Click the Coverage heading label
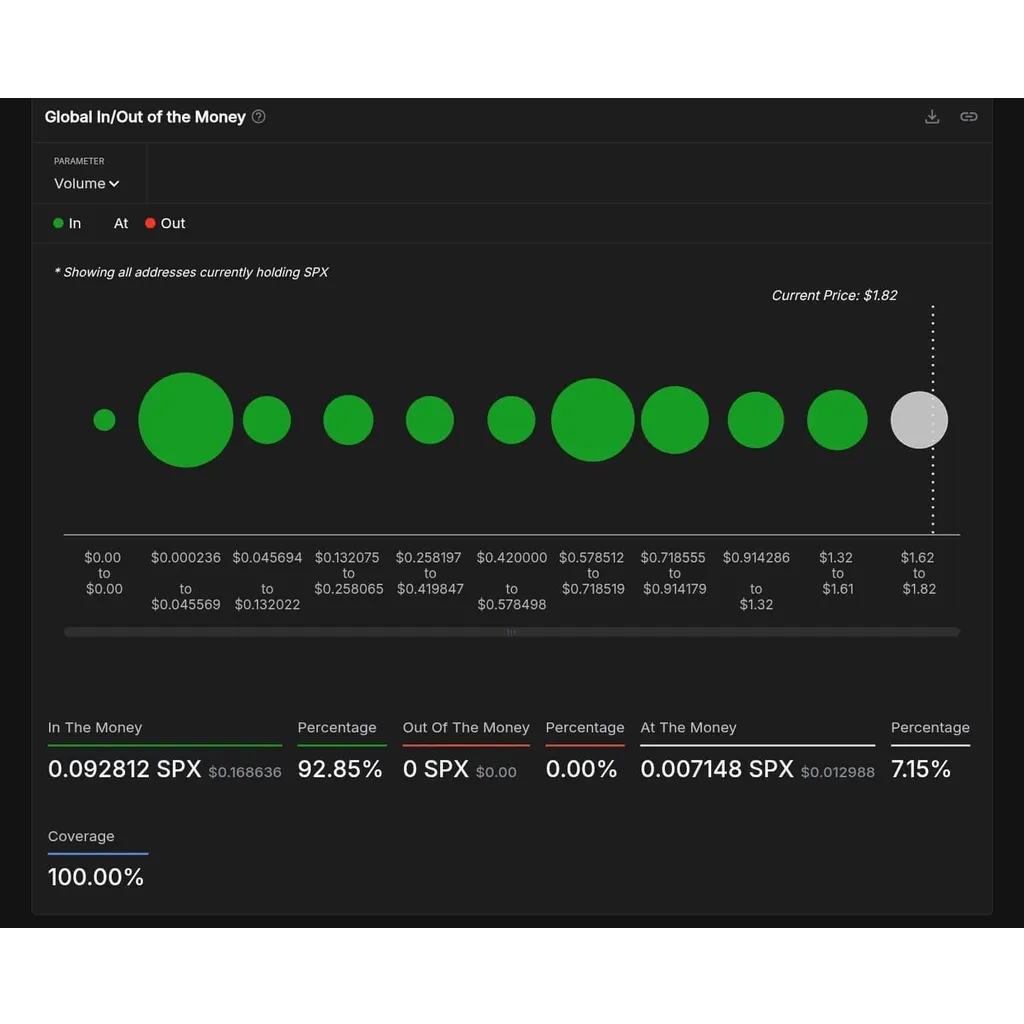 pyautogui.click(x=81, y=836)
